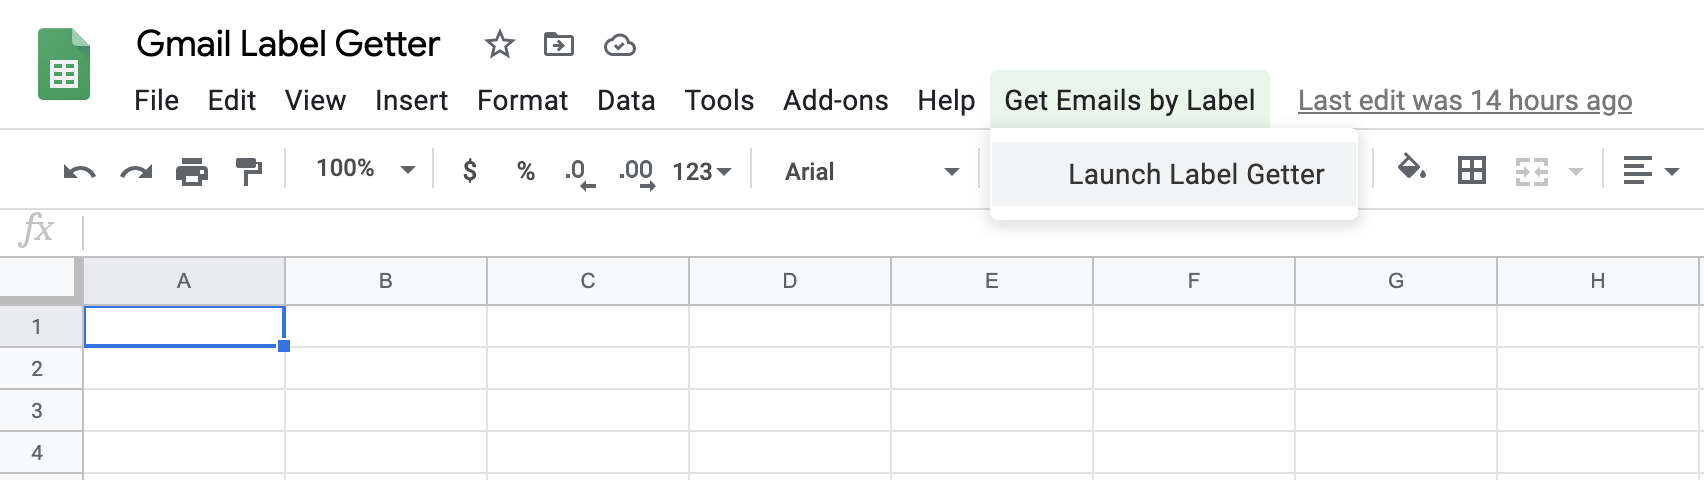
Task: Open the horizontal align dropdown
Action: pos(1650,172)
